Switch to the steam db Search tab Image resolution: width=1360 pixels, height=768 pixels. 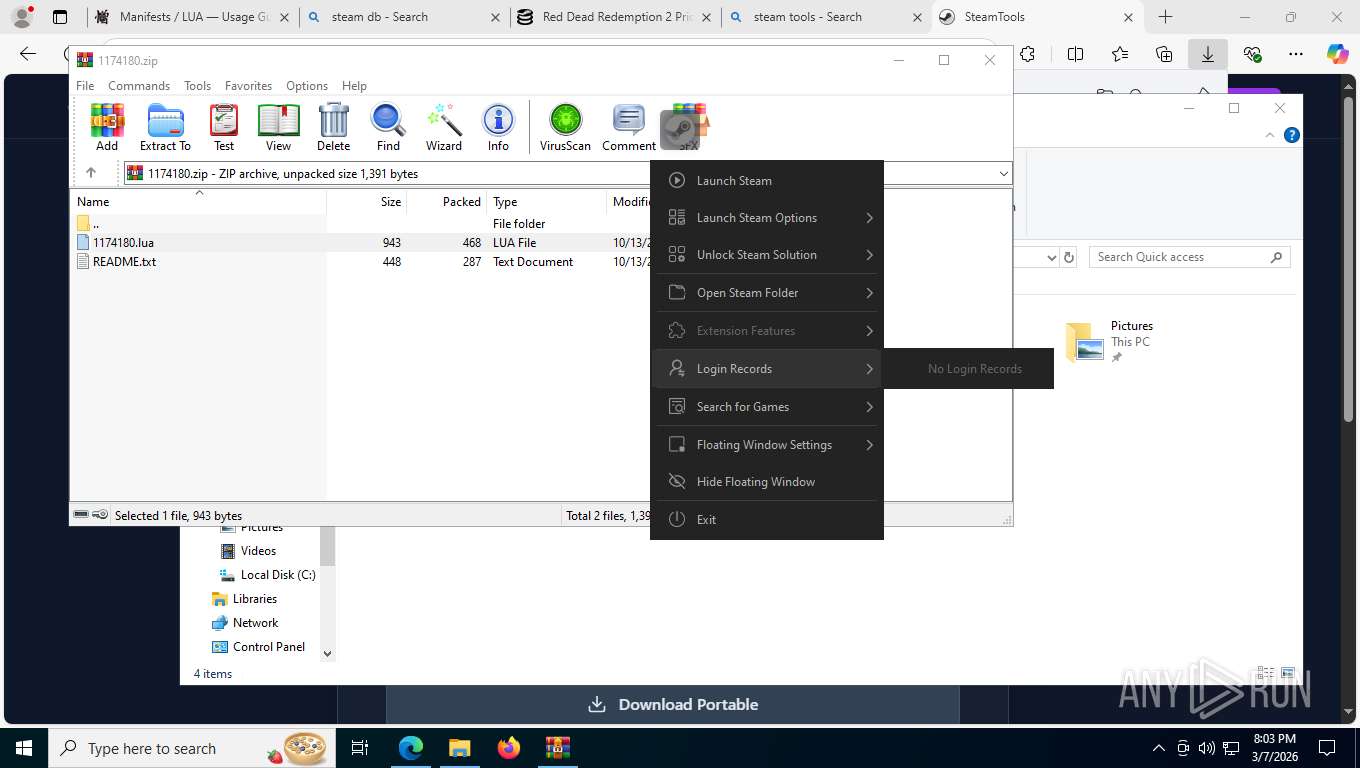(402, 17)
